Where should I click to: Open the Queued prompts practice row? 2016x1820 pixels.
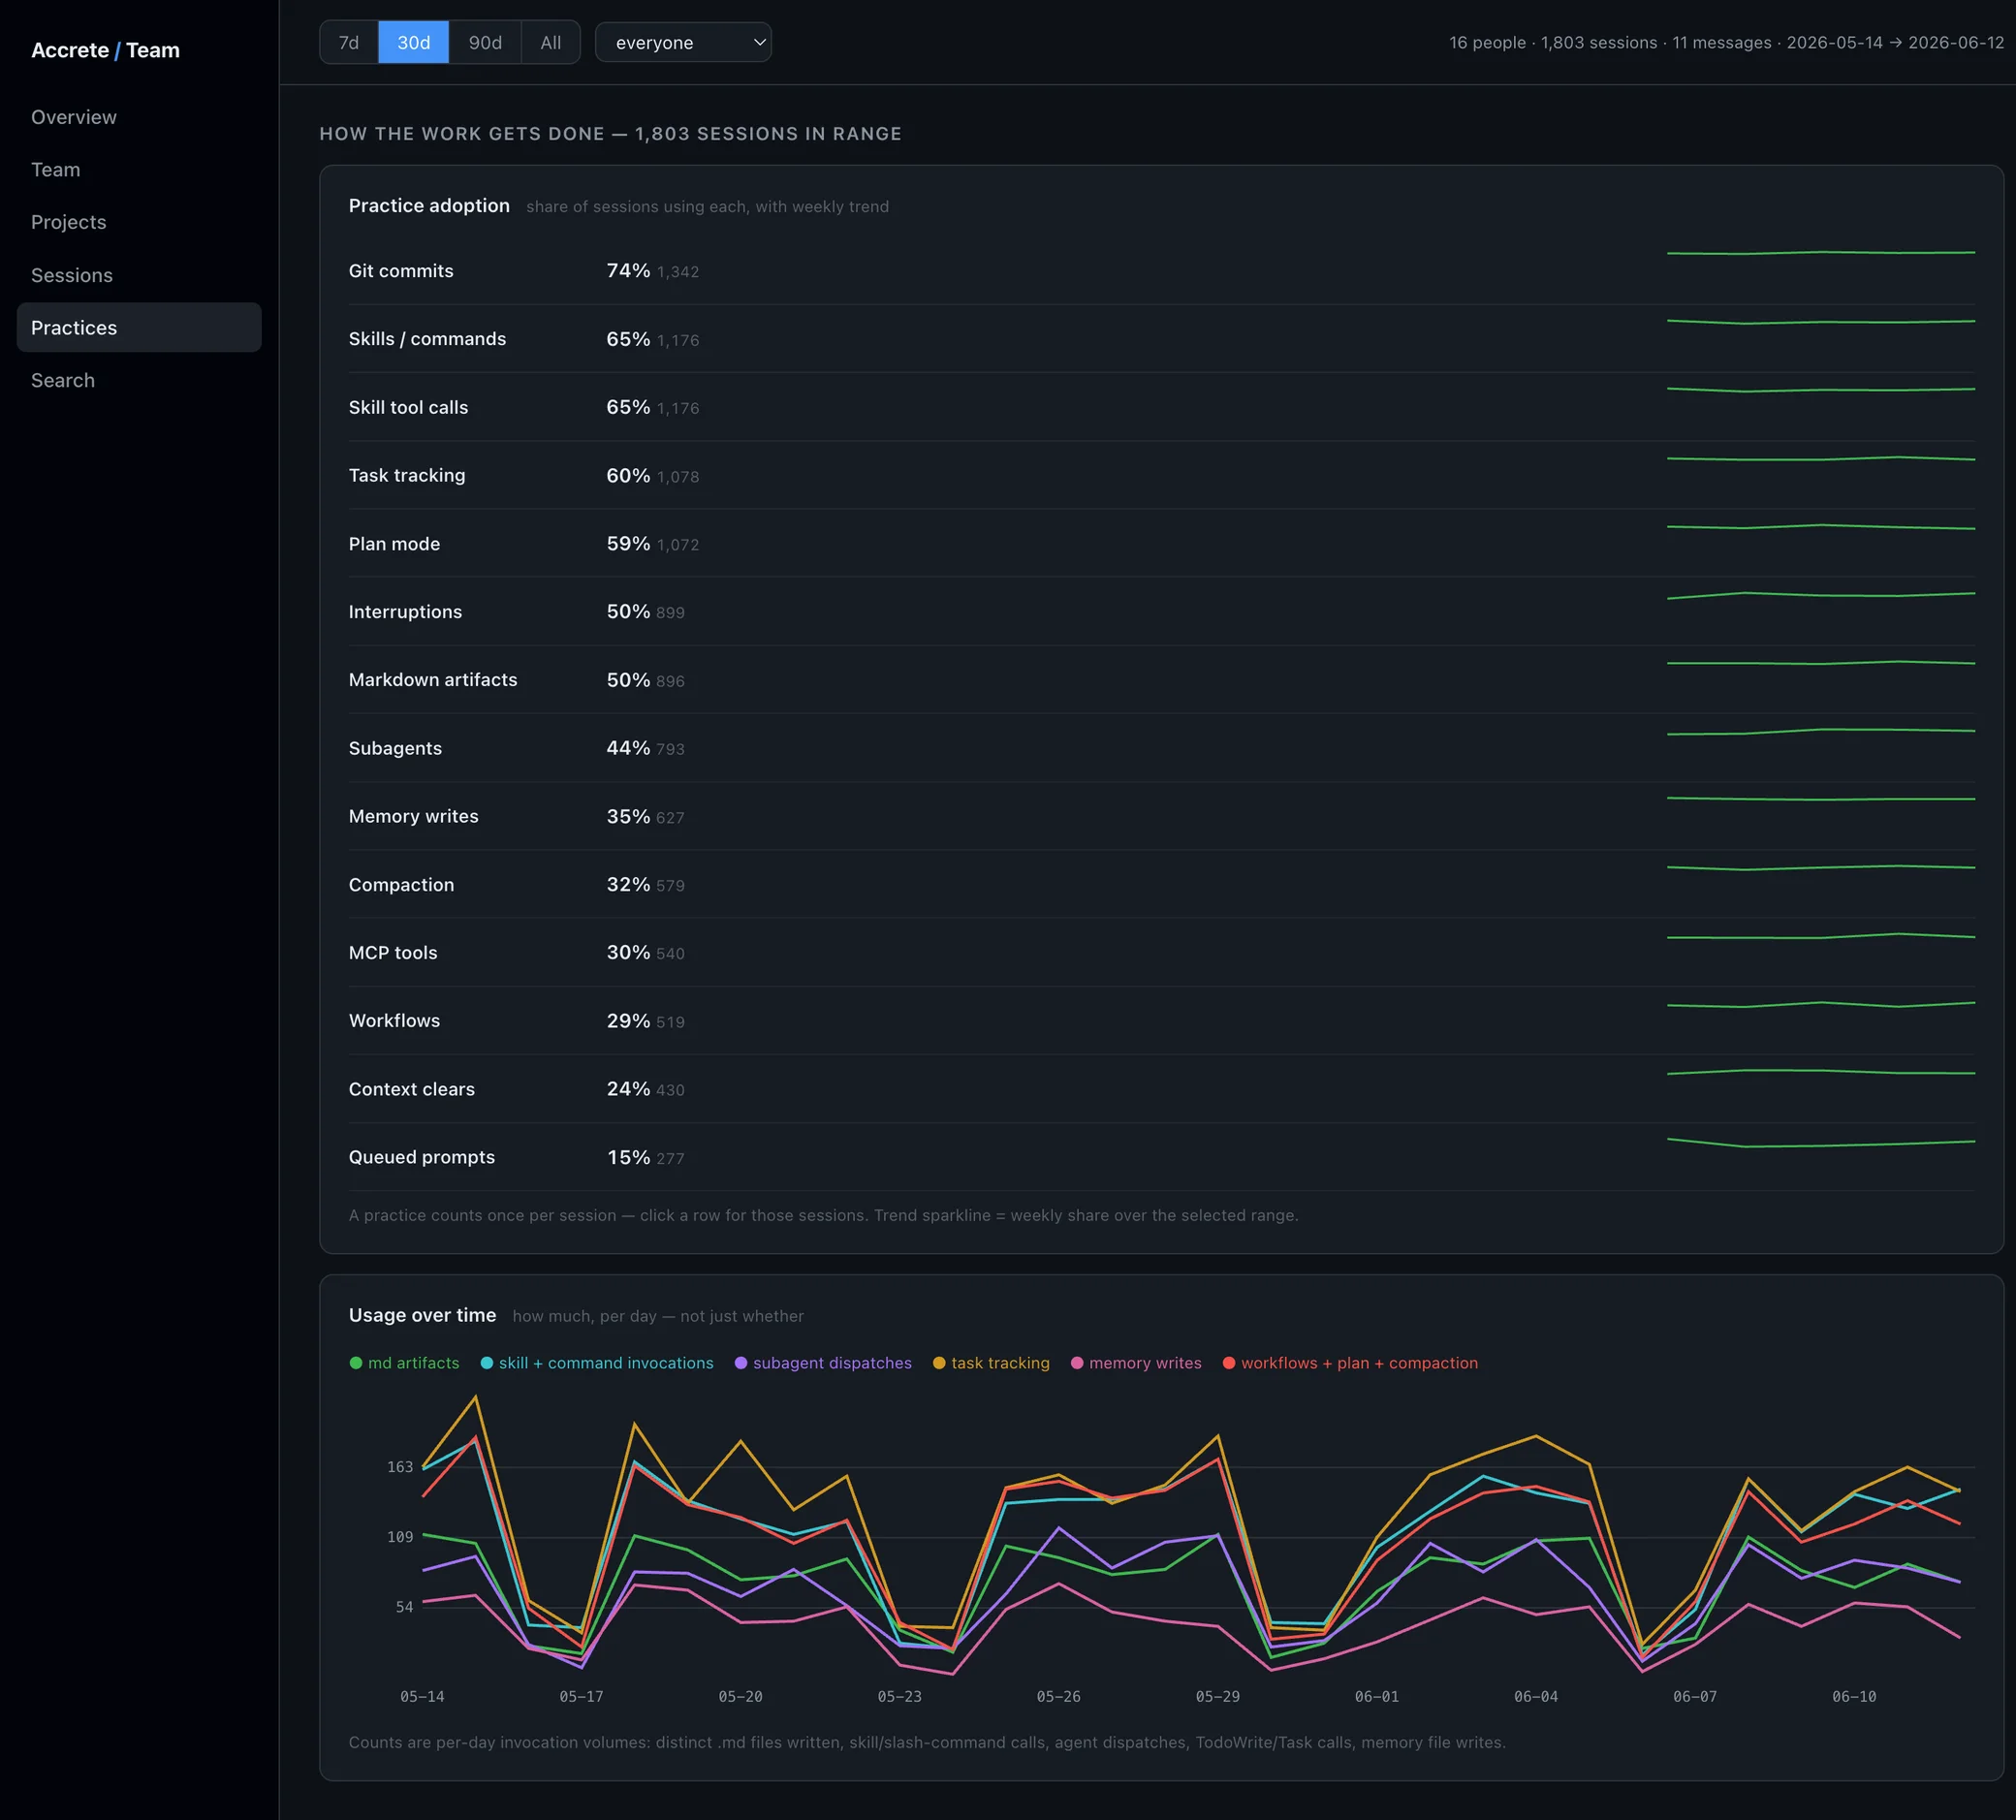[1161, 1157]
